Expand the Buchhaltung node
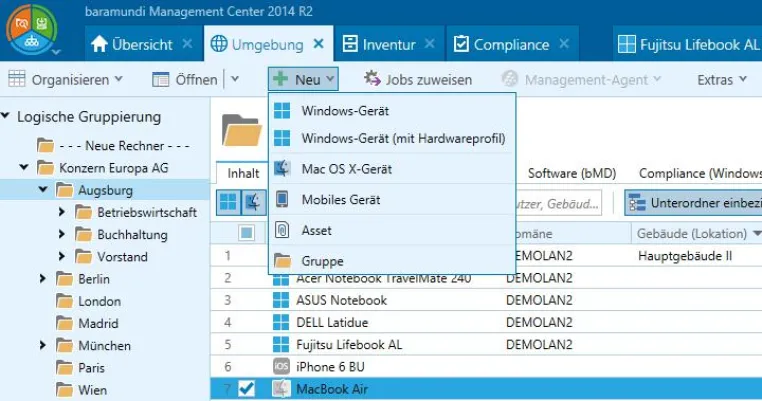This screenshot has height=401, width=762. [62, 234]
